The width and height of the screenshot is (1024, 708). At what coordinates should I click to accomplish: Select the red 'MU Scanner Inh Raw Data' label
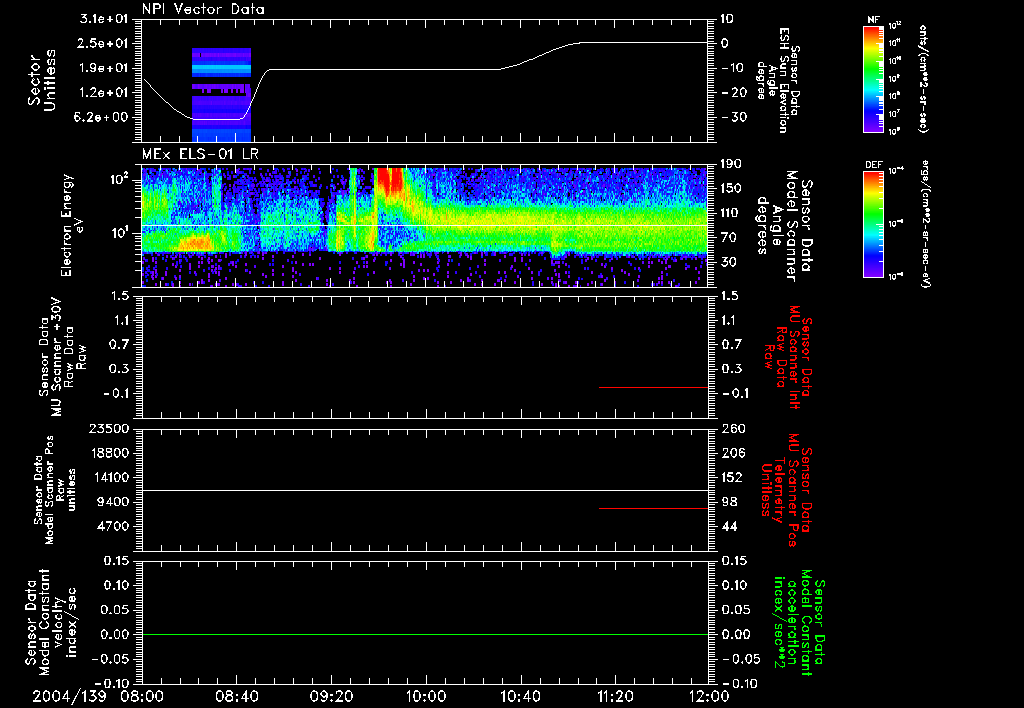(x=788, y=357)
